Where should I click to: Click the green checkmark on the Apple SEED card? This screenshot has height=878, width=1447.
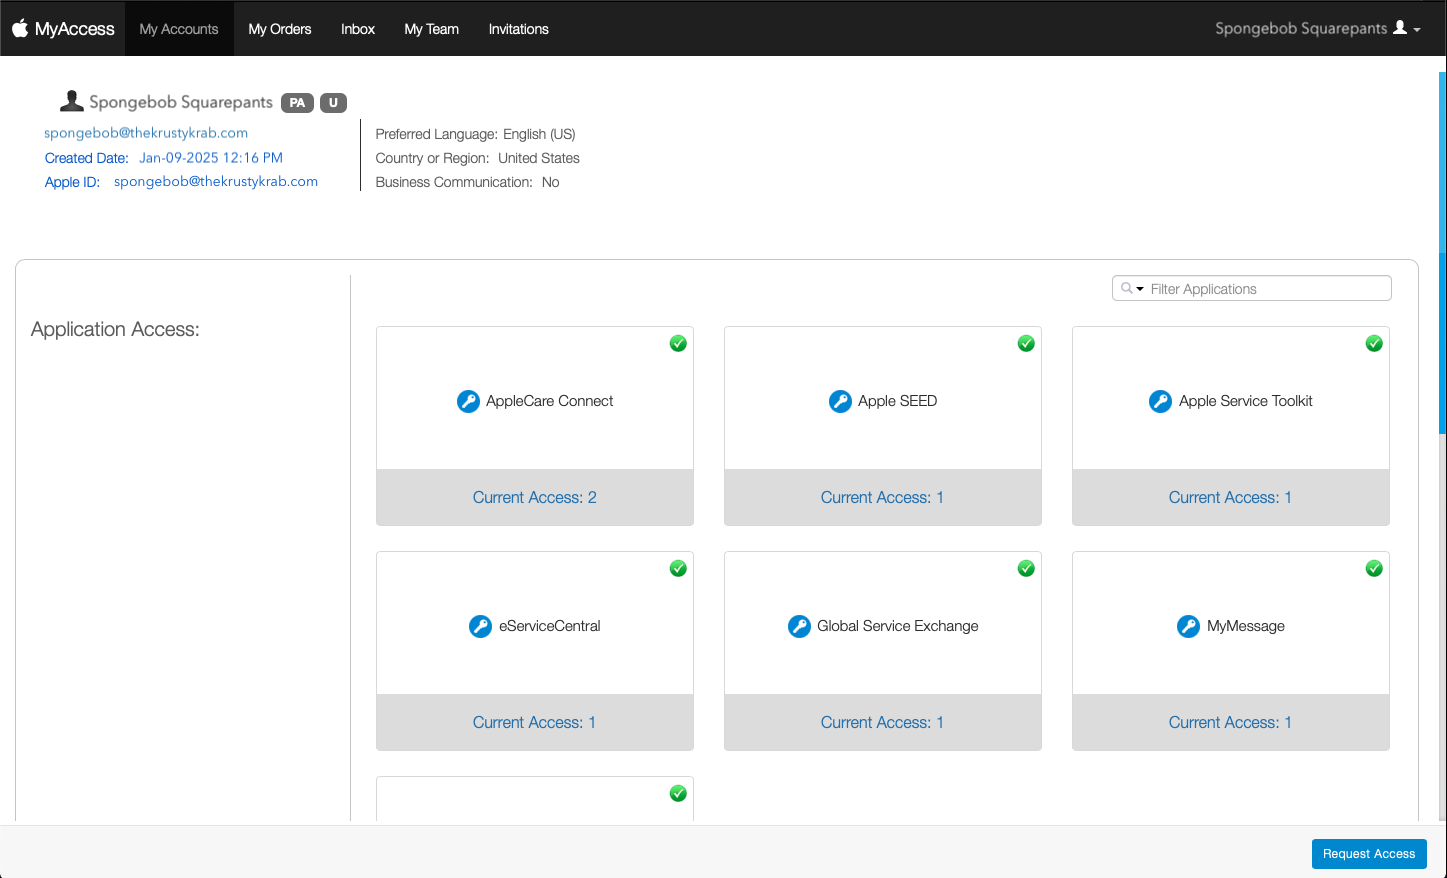click(1026, 343)
